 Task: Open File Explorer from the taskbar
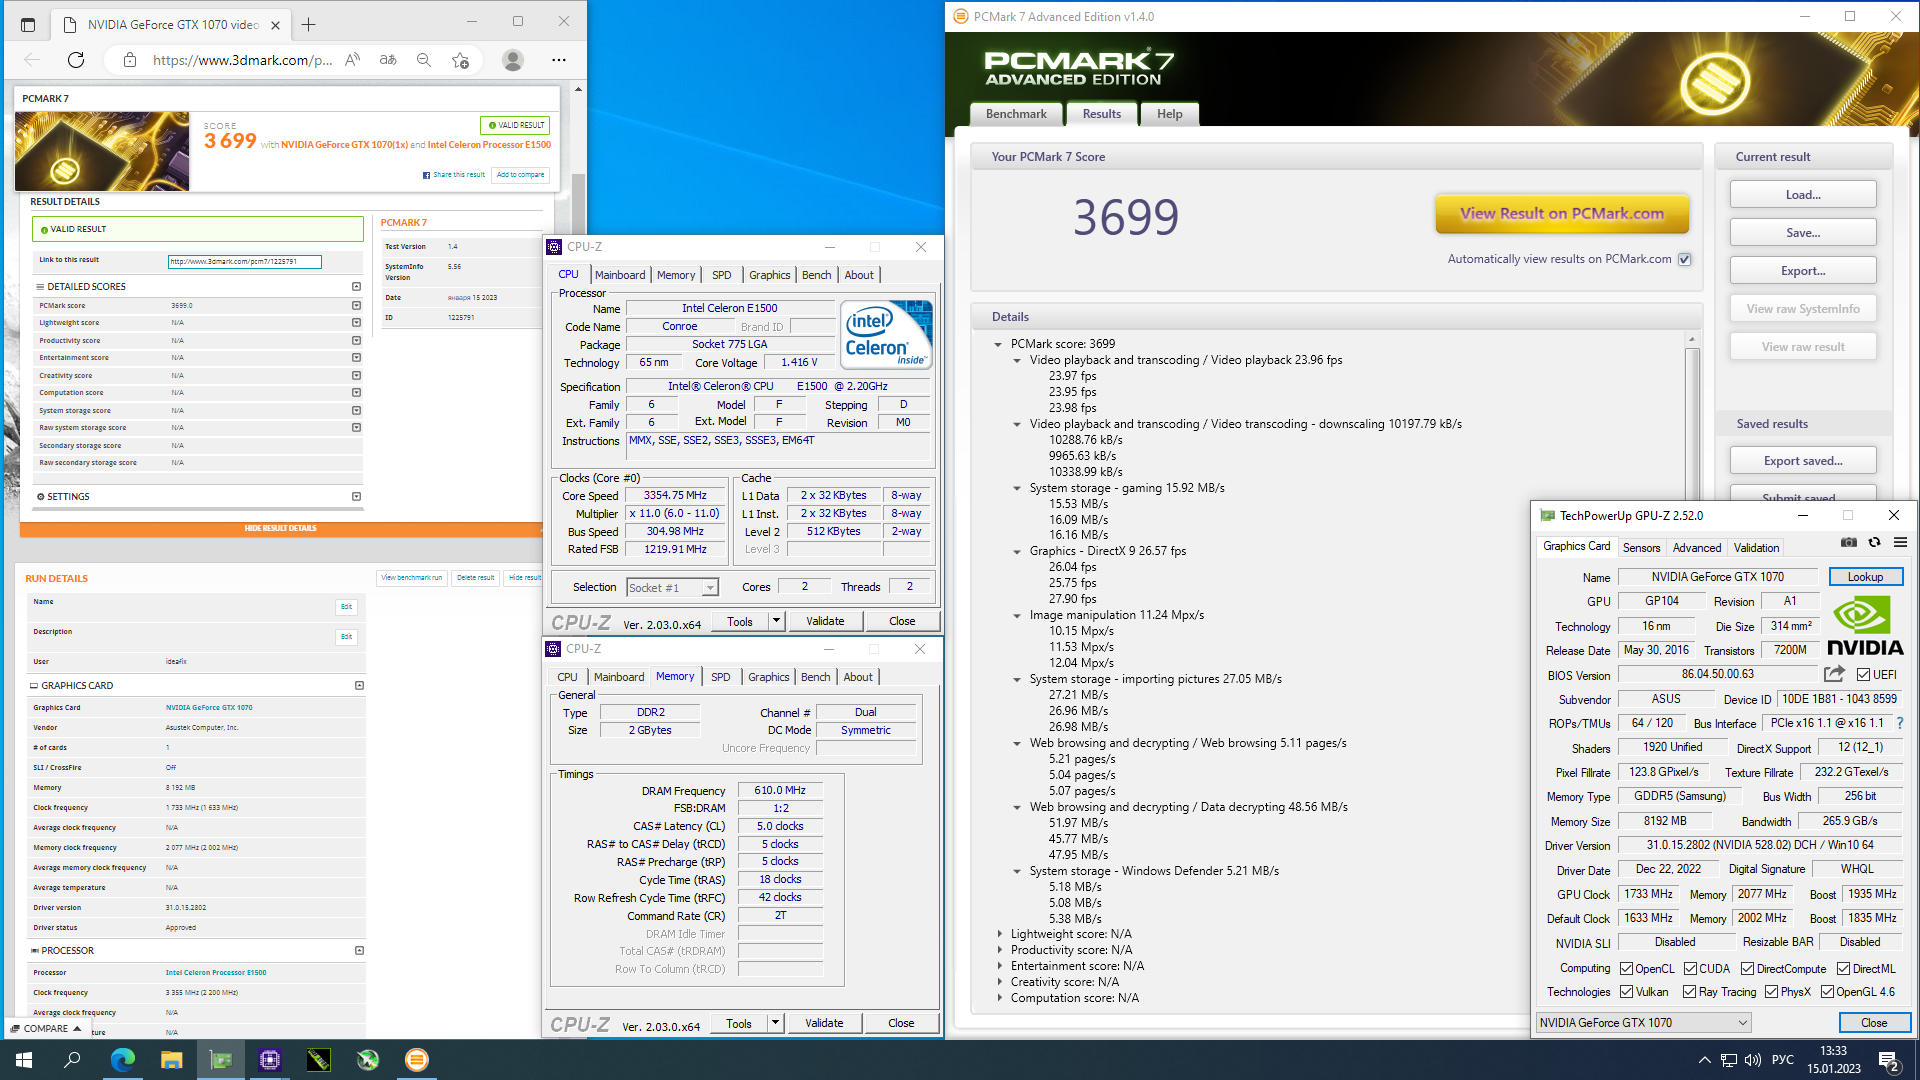tap(171, 1059)
